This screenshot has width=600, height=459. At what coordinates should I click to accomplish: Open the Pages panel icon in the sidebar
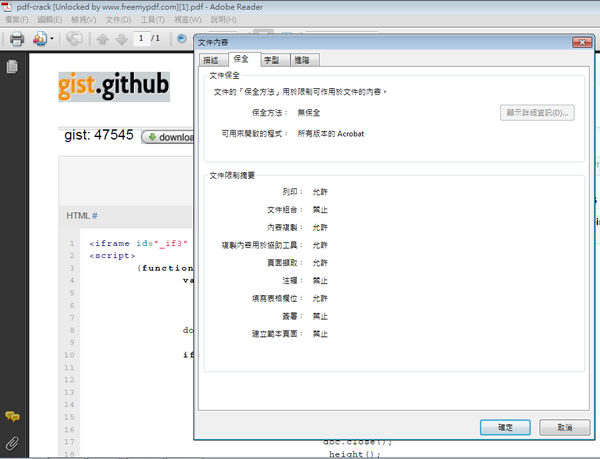[12, 67]
